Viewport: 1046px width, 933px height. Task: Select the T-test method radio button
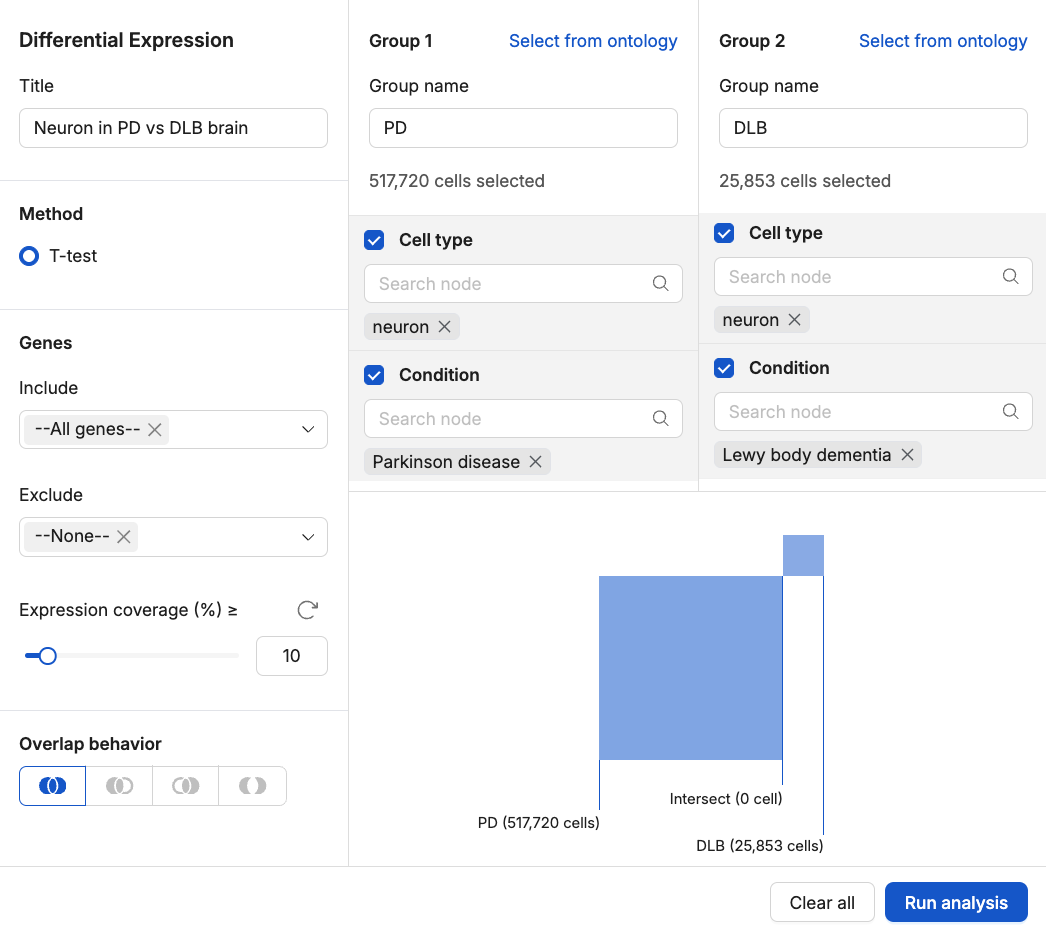[x=30, y=256]
